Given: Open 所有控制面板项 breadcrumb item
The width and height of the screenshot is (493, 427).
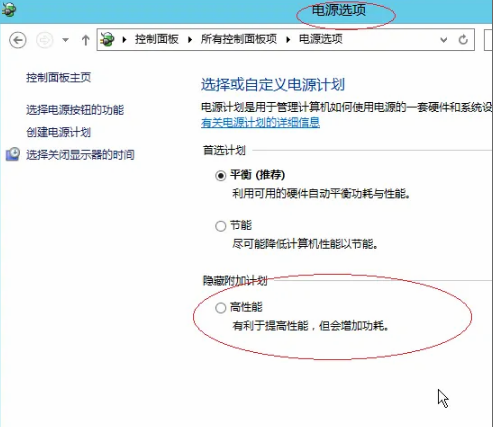Looking at the screenshot, I should (x=239, y=39).
